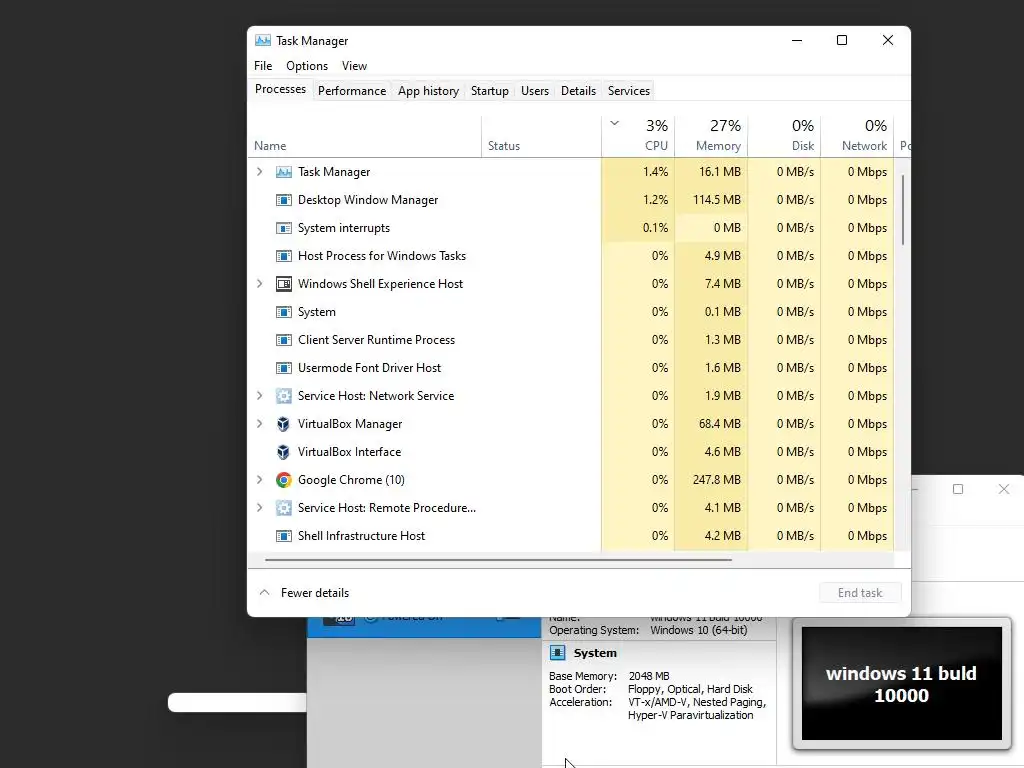Screen dimensions: 1024x768
Task: Expand Service Host: Network Service group
Action: (x=259, y=396)
